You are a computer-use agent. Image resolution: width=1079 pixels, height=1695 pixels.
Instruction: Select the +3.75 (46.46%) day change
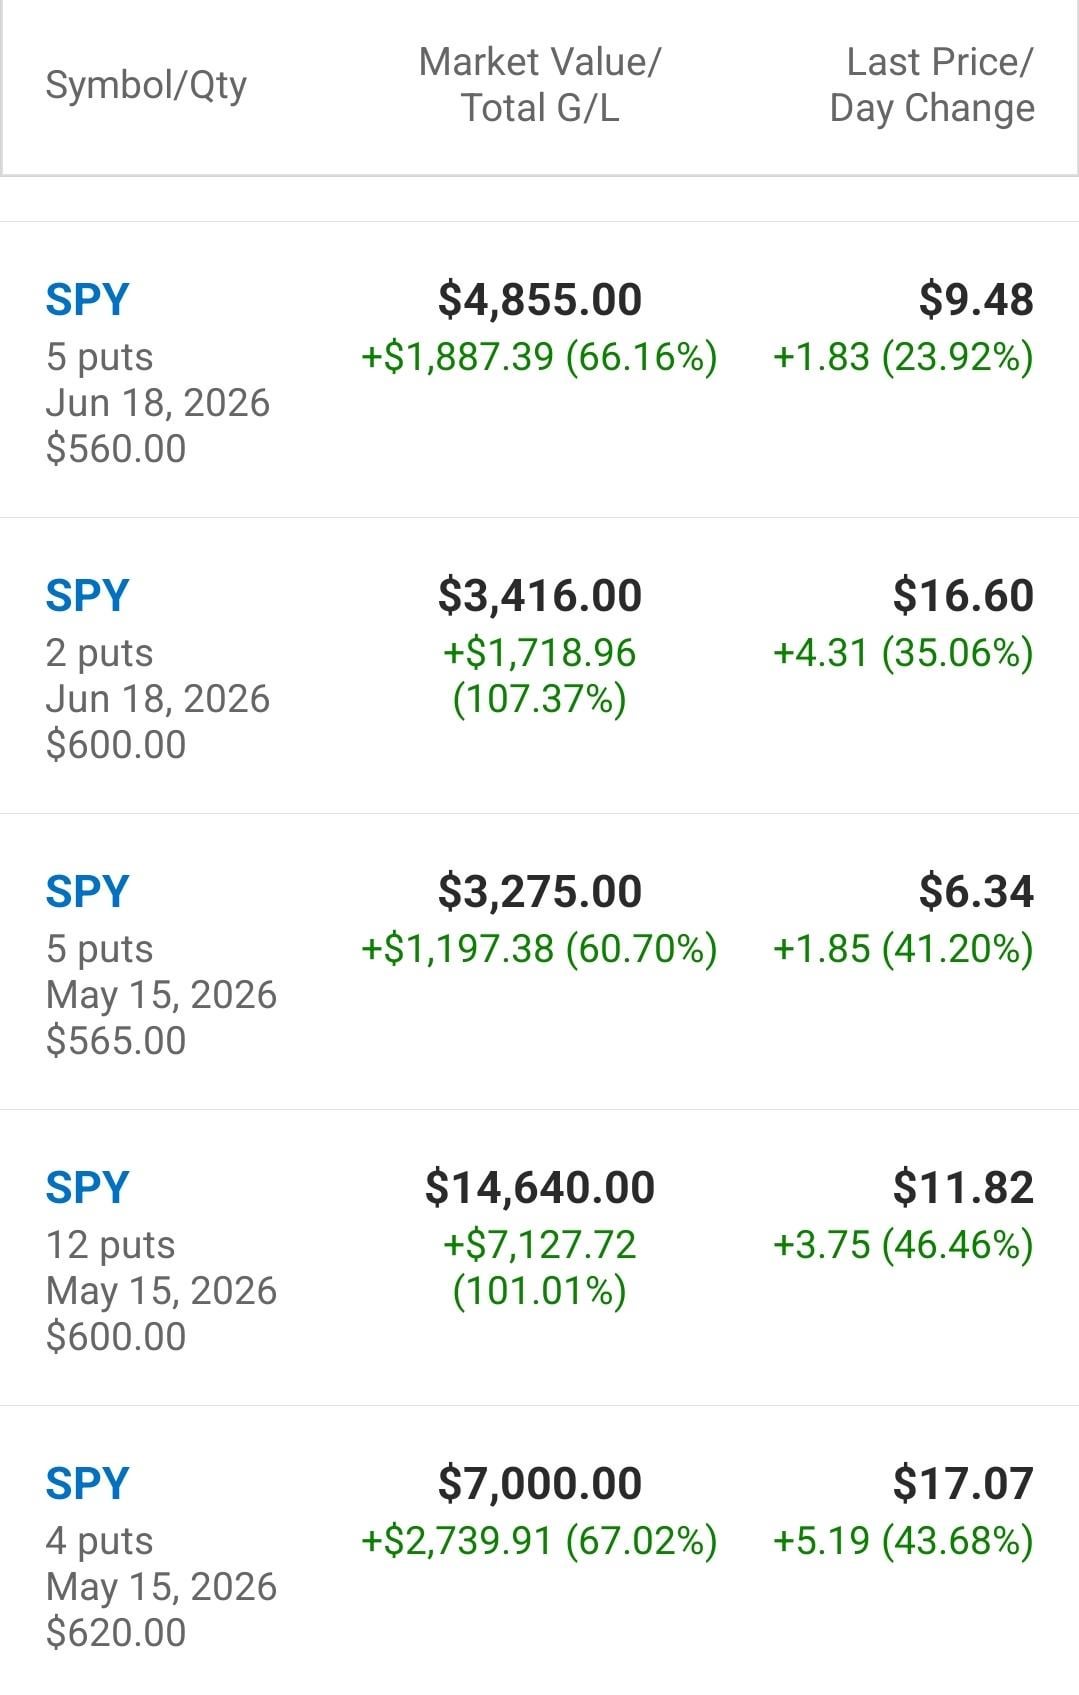click(903, 1245)
